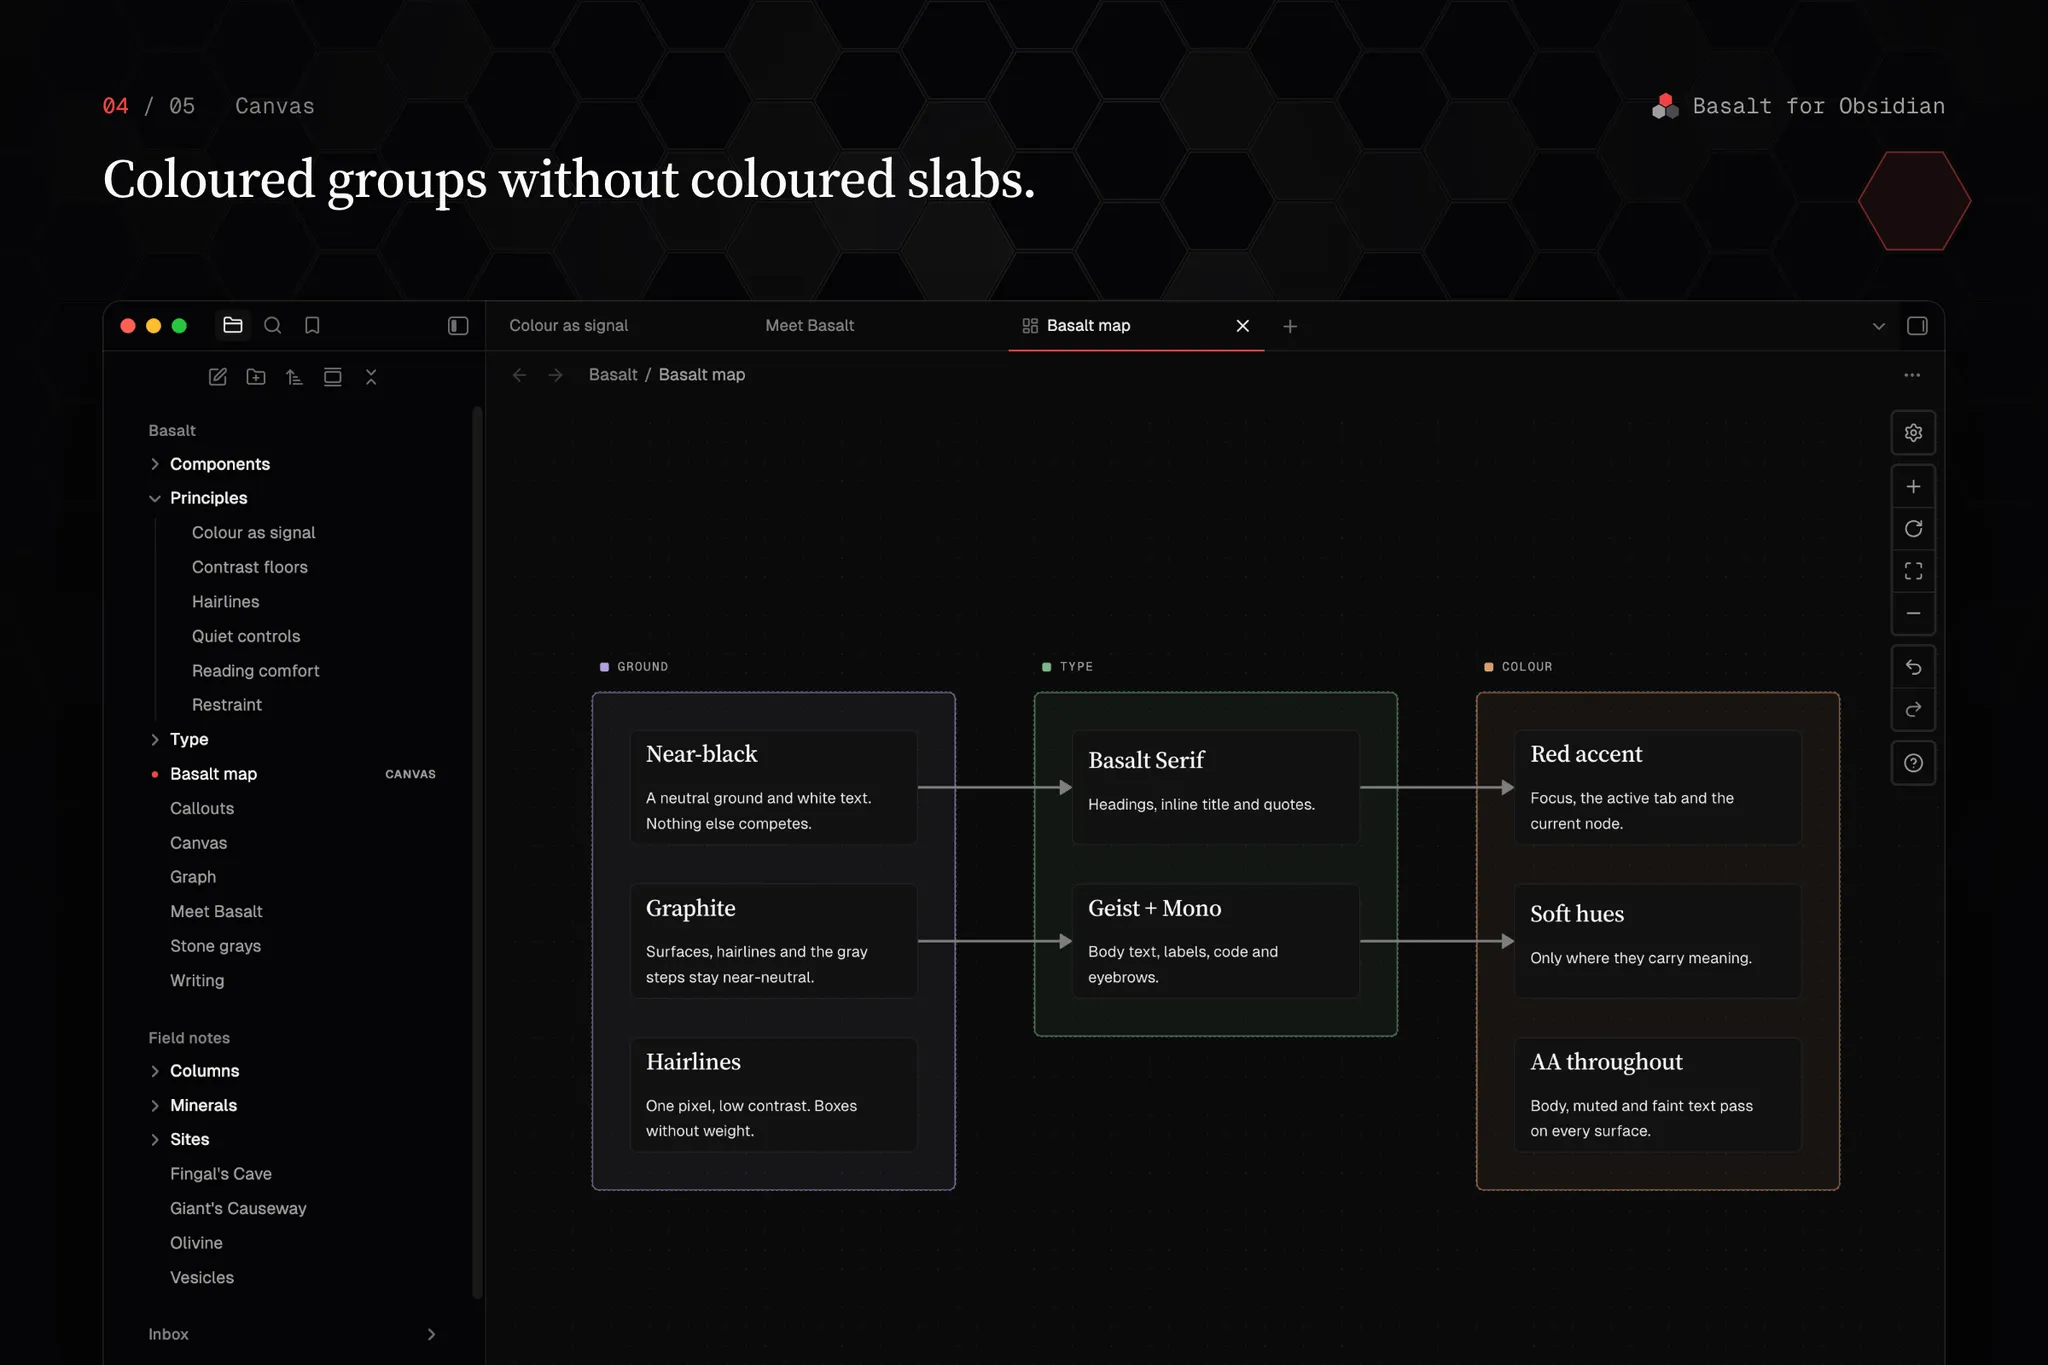Redo canvas action
The image size is (2048, 1365).
tap(1913, 709)
